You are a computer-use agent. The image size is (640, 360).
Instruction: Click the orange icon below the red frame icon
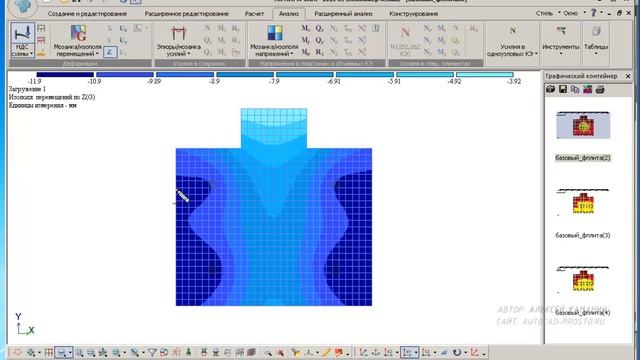point(41,53)
